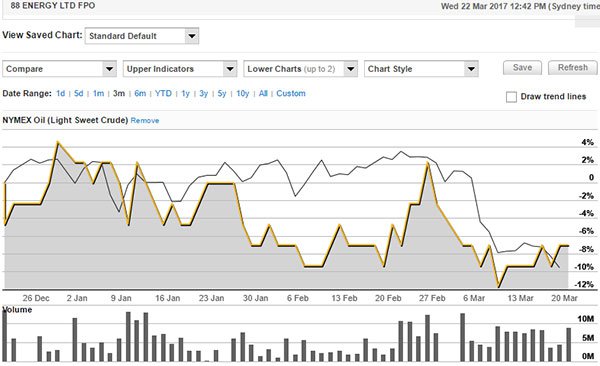The image size is (600, 366).
Task: Click the 10M volume axis label
Action: pyautogui.click(x=586, y=319)
